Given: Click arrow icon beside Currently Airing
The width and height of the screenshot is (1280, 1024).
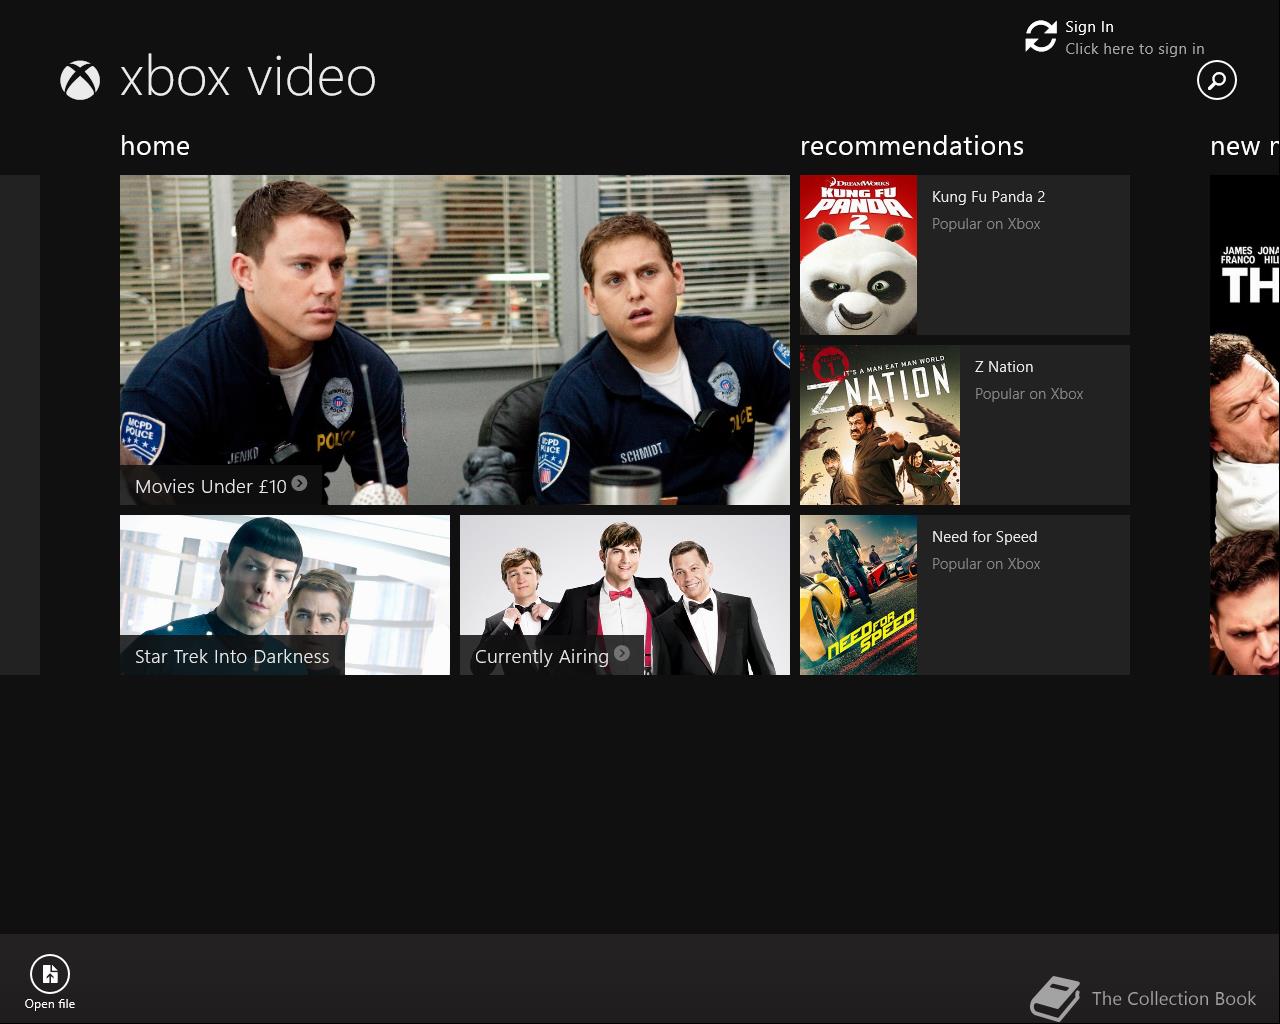Looking at the screenshot, I should pos(622,654).
